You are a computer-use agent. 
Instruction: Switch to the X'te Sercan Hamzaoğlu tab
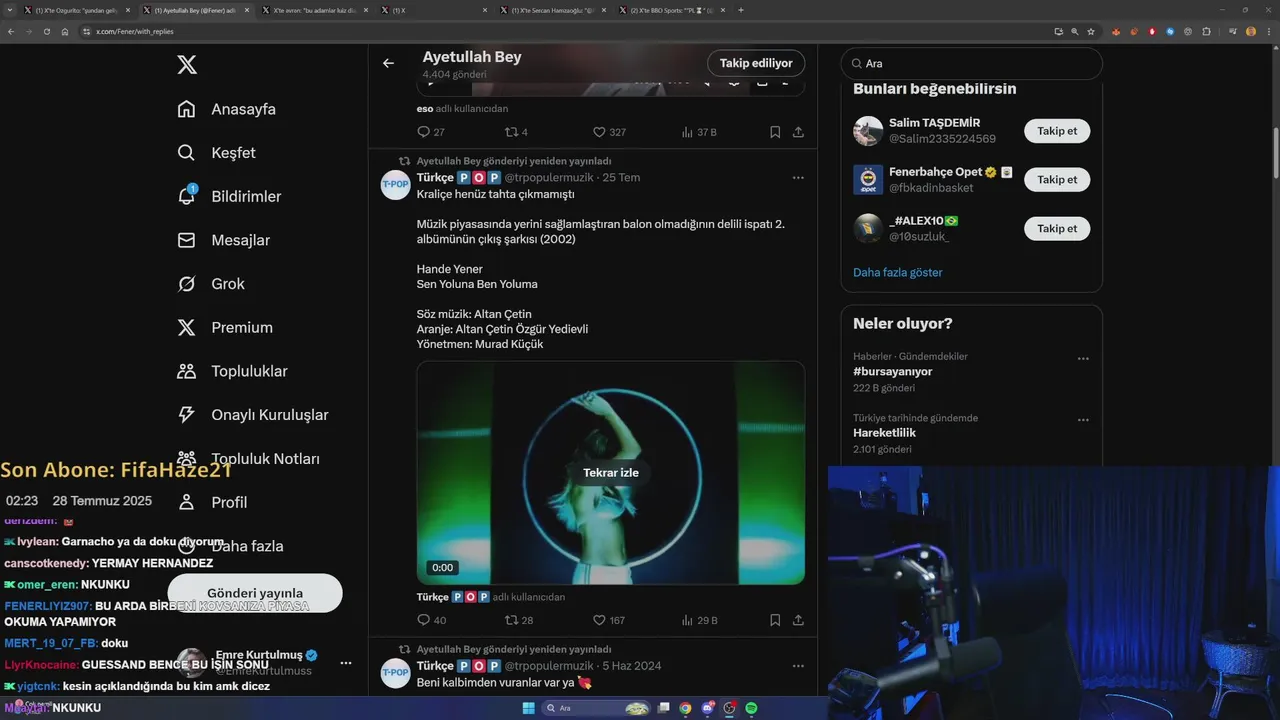552,10
